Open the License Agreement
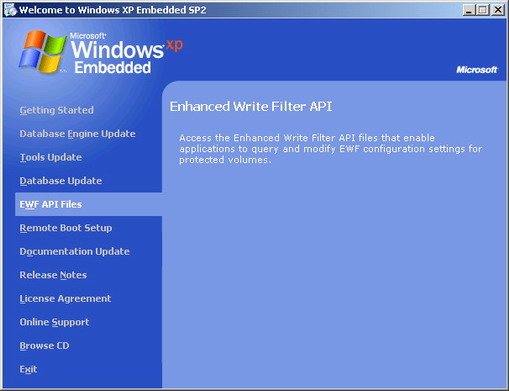This screenshot has width=509, height=391. 65,299
